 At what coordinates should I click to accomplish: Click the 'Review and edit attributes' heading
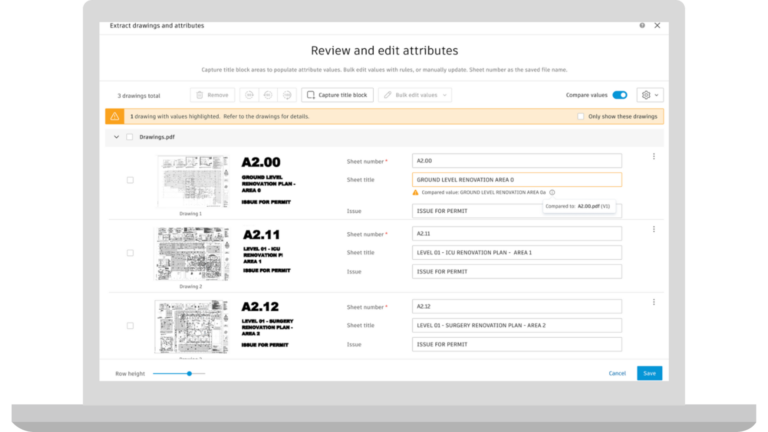[x=384, y=50]
